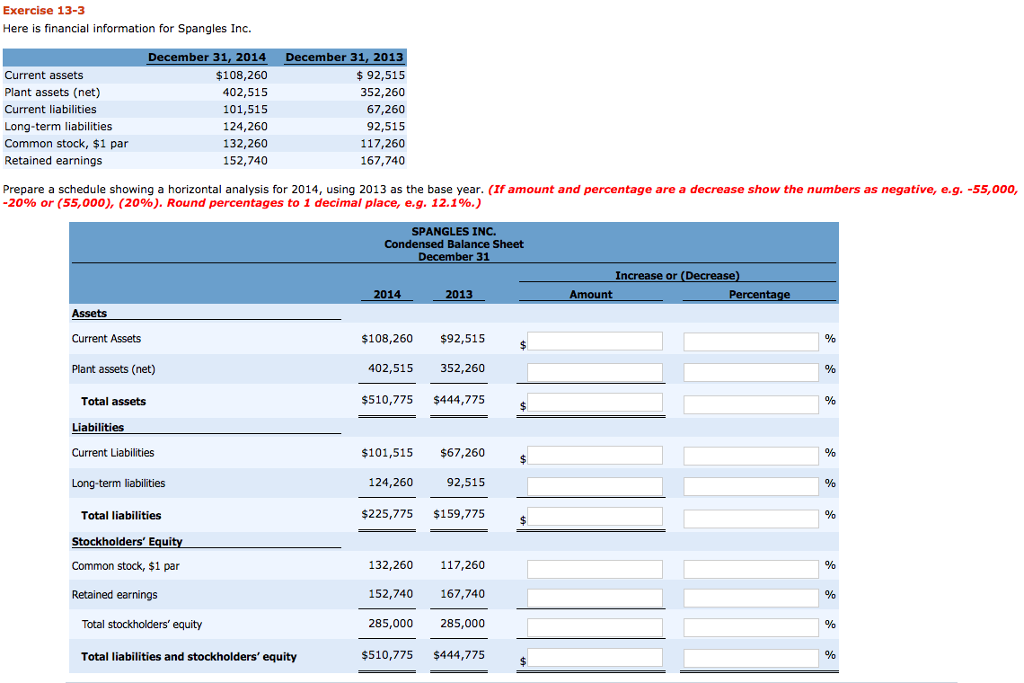Click the 2014 column header
The height and width of the screenshot is (683, 1024).
(386, 294)
